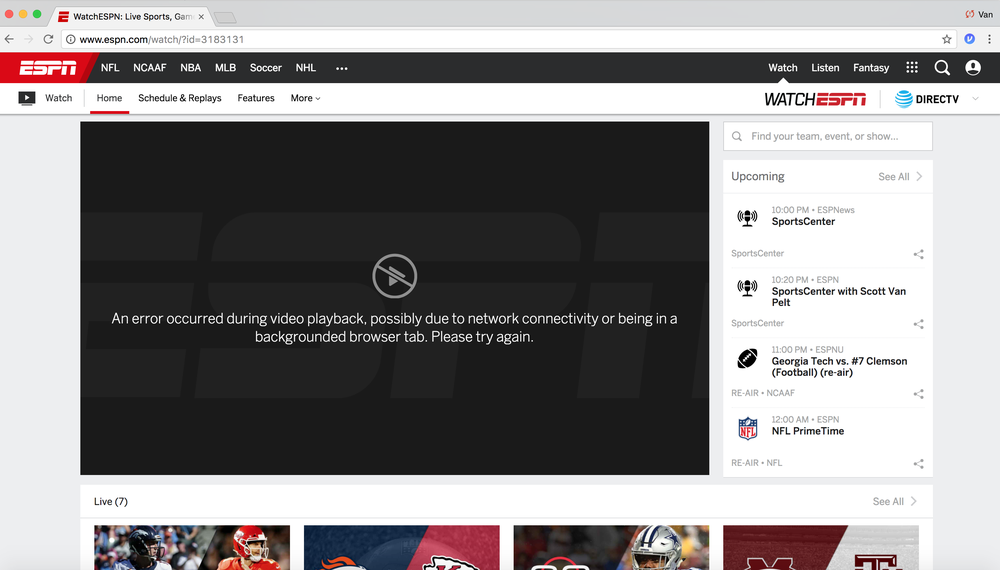Click the ESPN logo in the header

48,68
